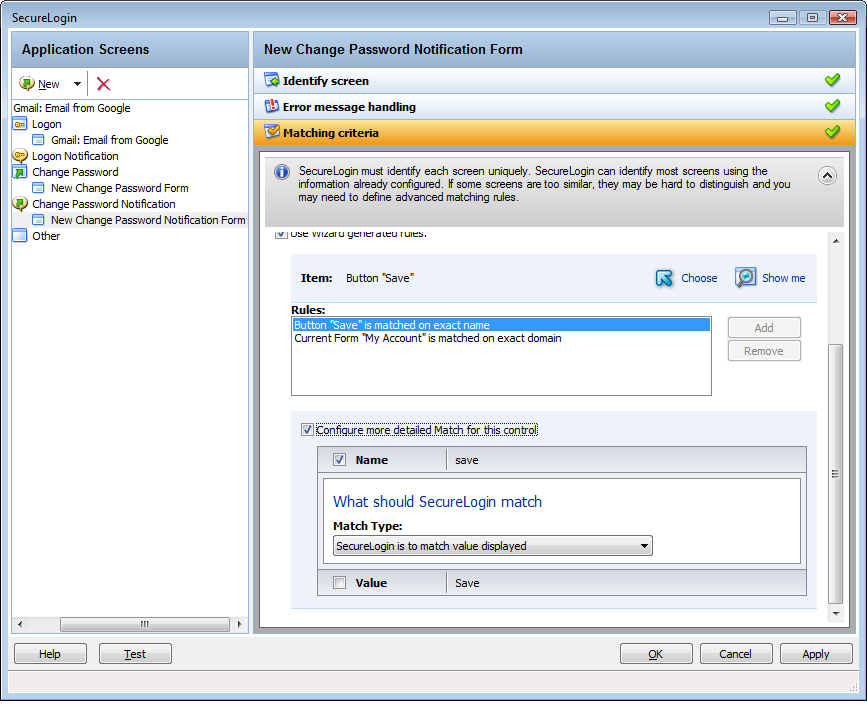Click the right scroll arrow in Application Screens
This screenshot has height=719, width=867.
[239, 624]
